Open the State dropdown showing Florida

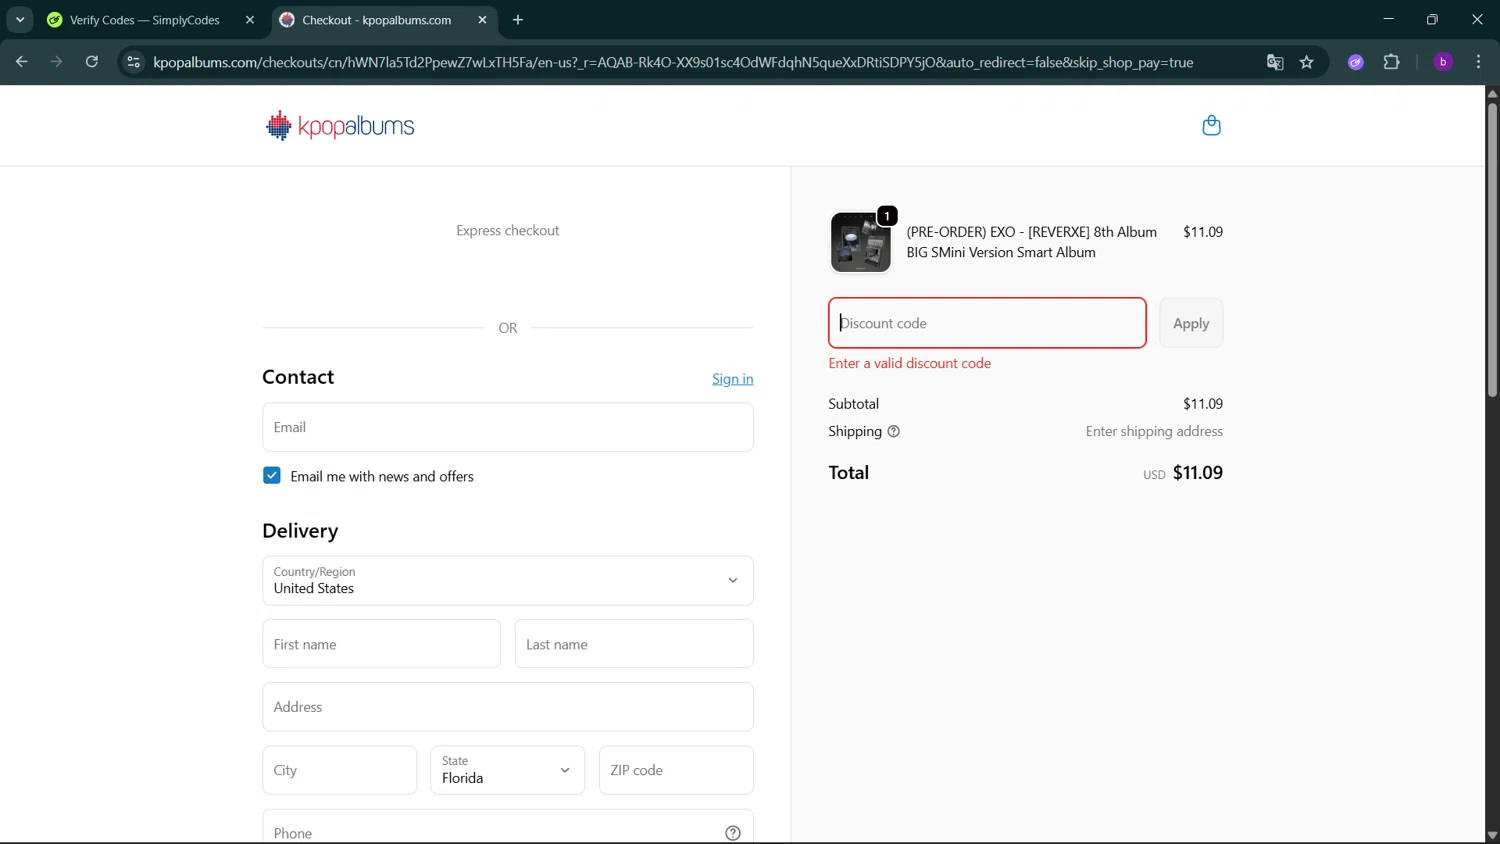(x=508, y=770)
